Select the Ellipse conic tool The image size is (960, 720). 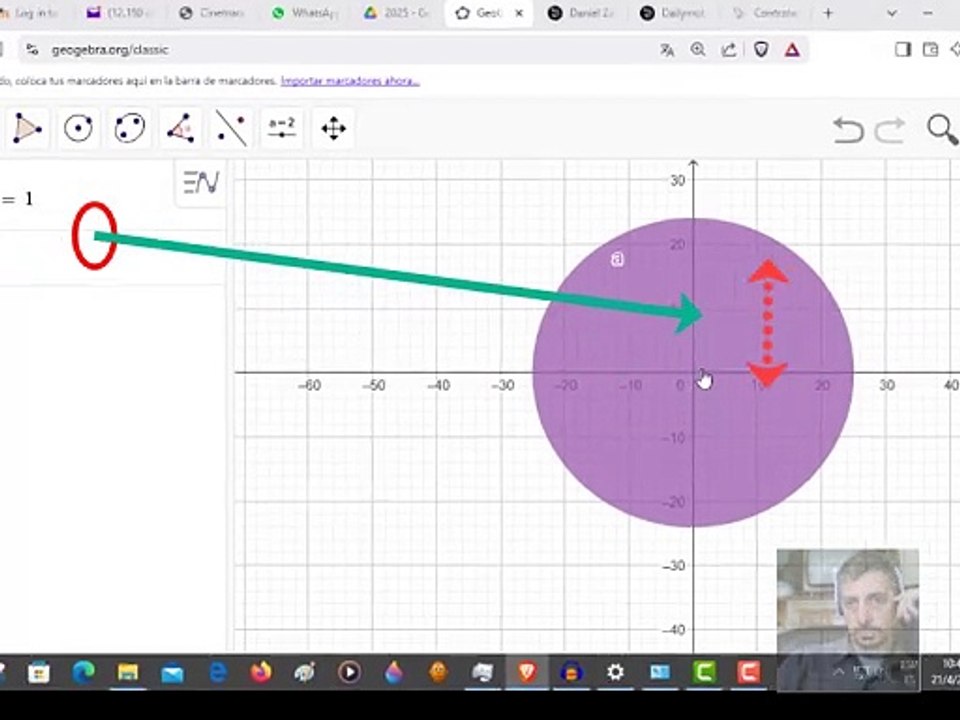tap(130, 129)
